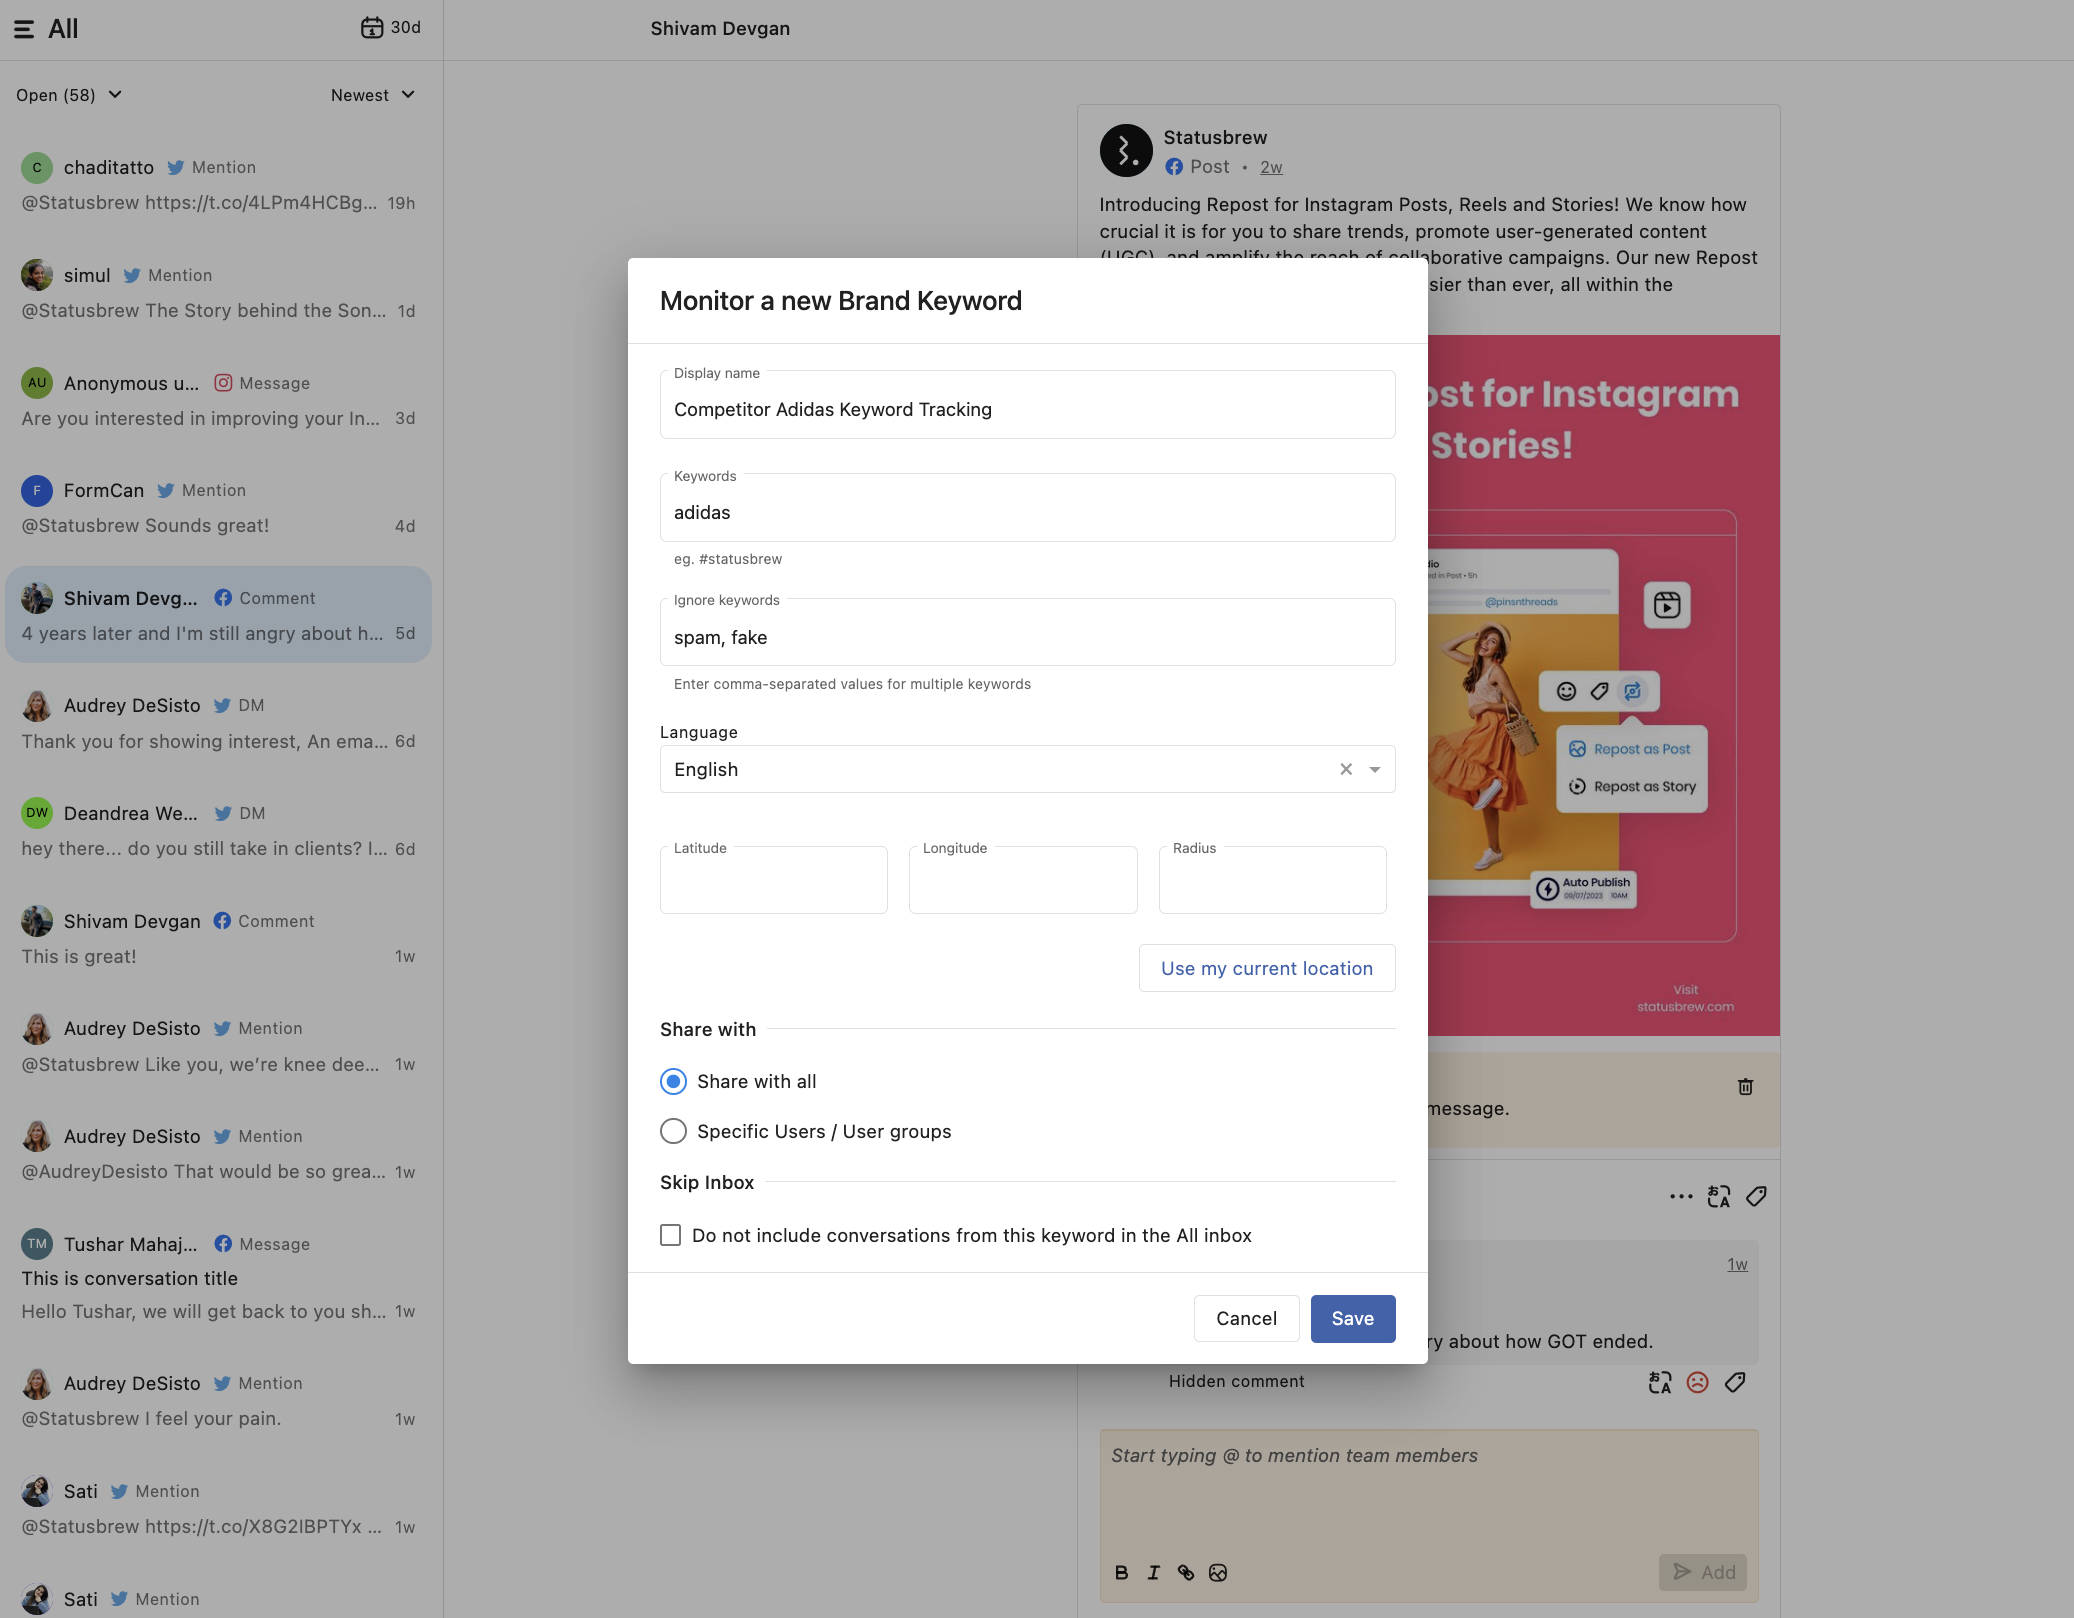
Task: Expand the Language dropdown arrow
Action: 1375,769
